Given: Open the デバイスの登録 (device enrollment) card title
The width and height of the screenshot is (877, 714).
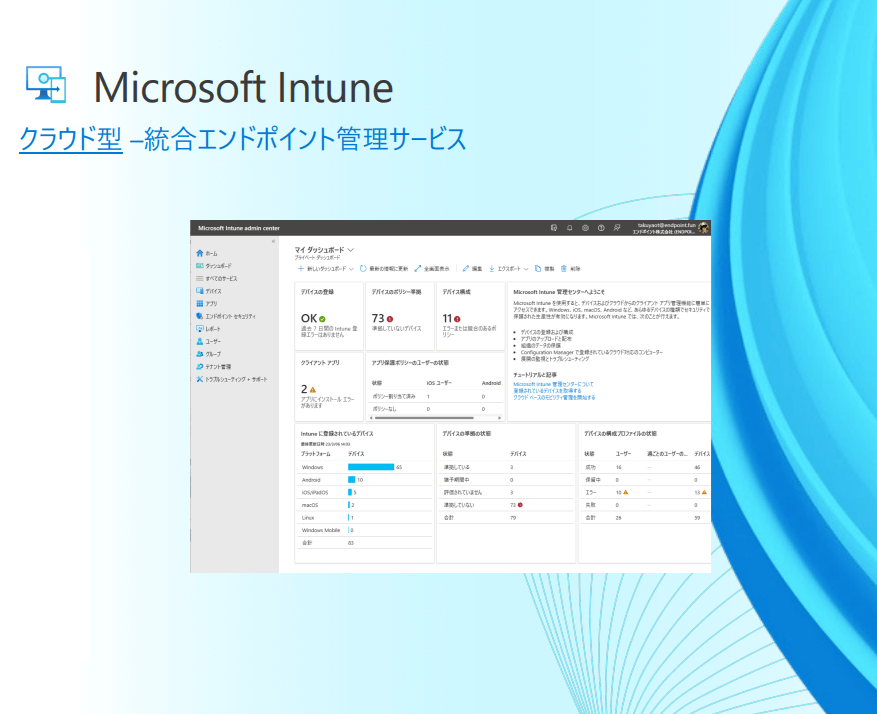Looking at the screenshot, I should click(x=317, y=292).
